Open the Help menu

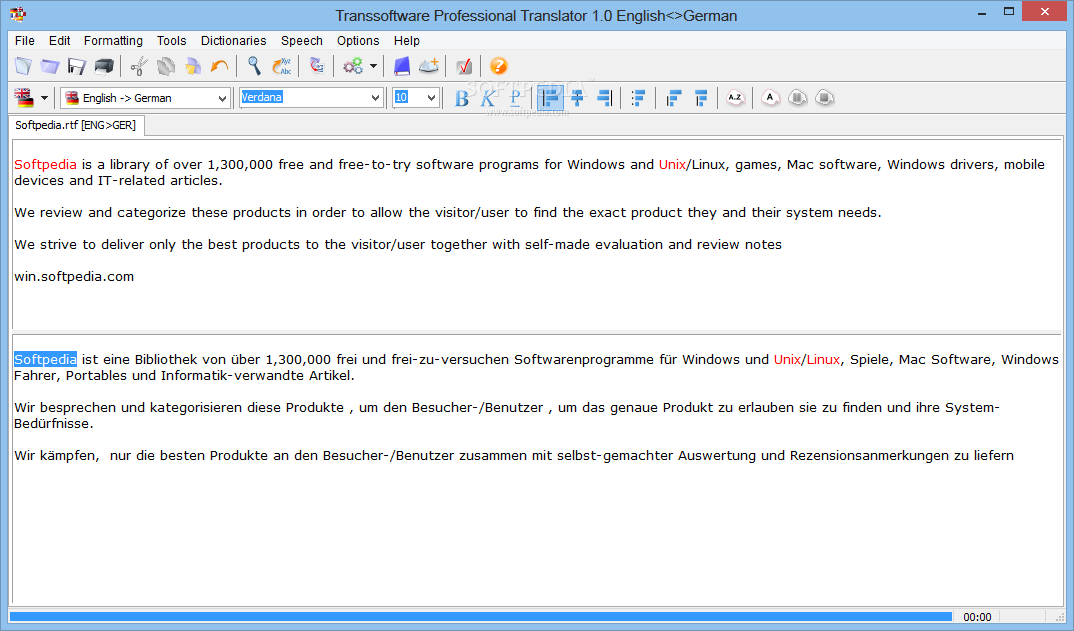[407, 40]
